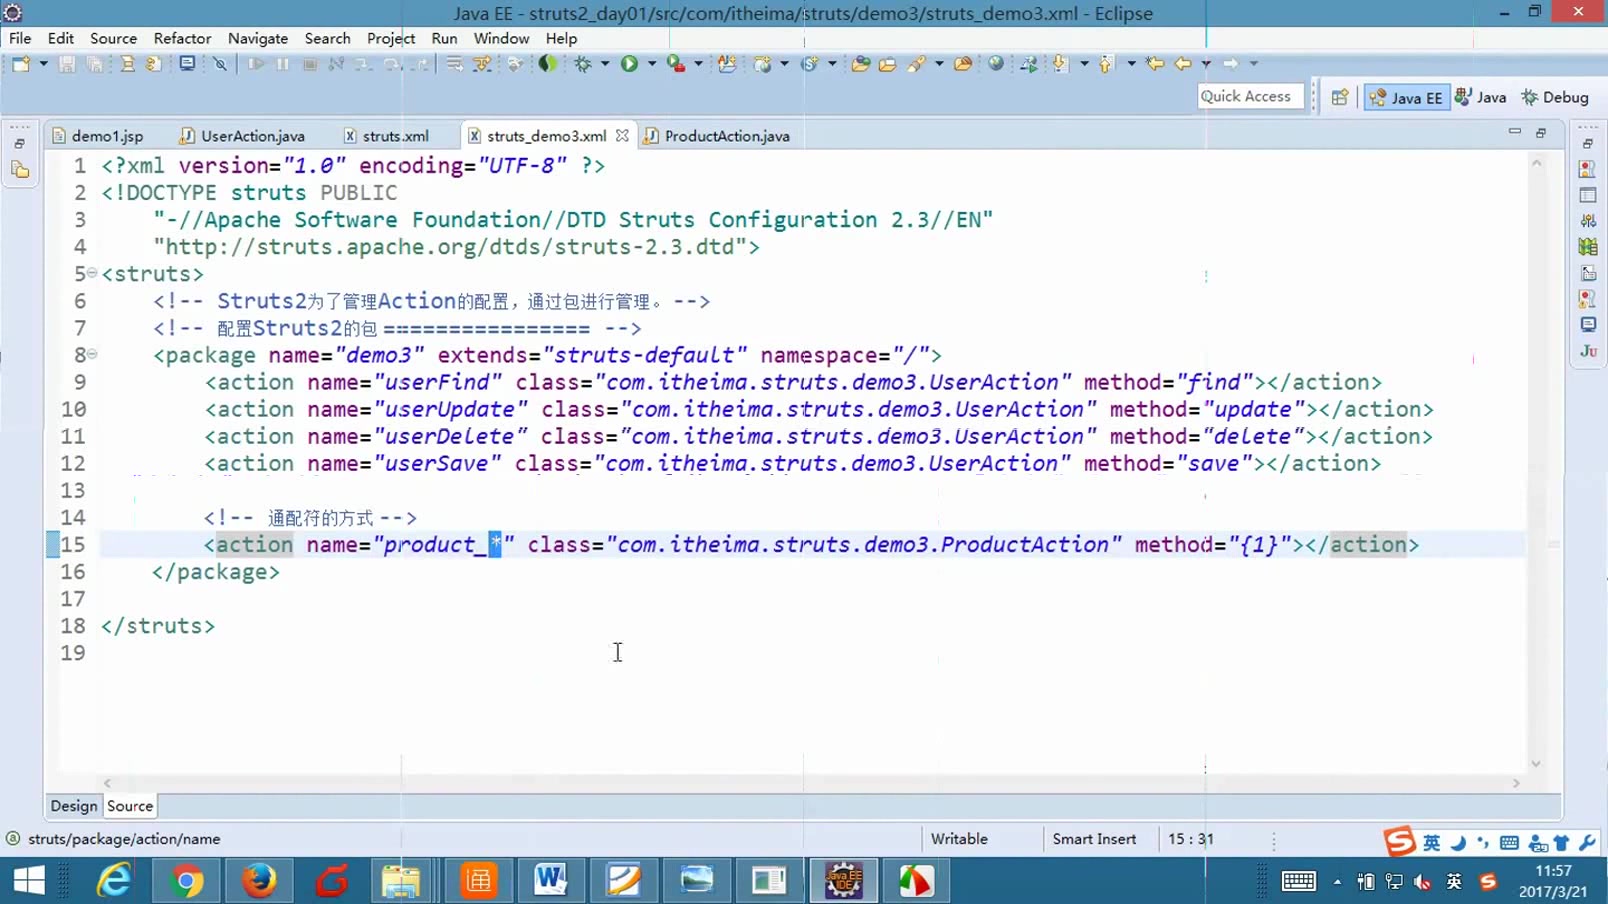Click the editor vertical scrollbar track
Viewport: 1608px width, 904px height.
tap(1536, 462)
